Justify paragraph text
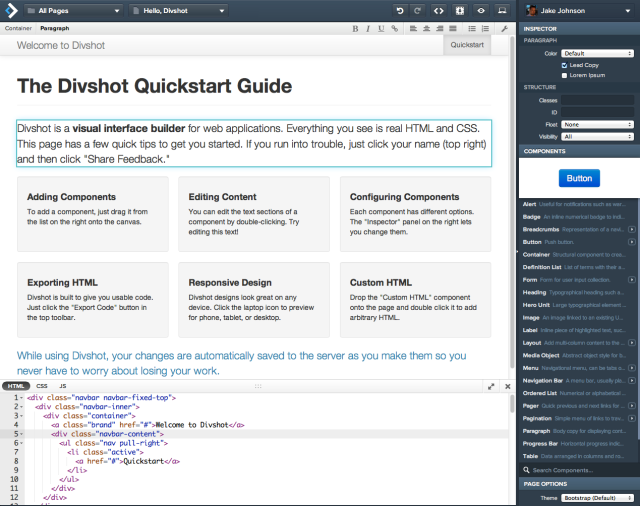 point(453,29)
